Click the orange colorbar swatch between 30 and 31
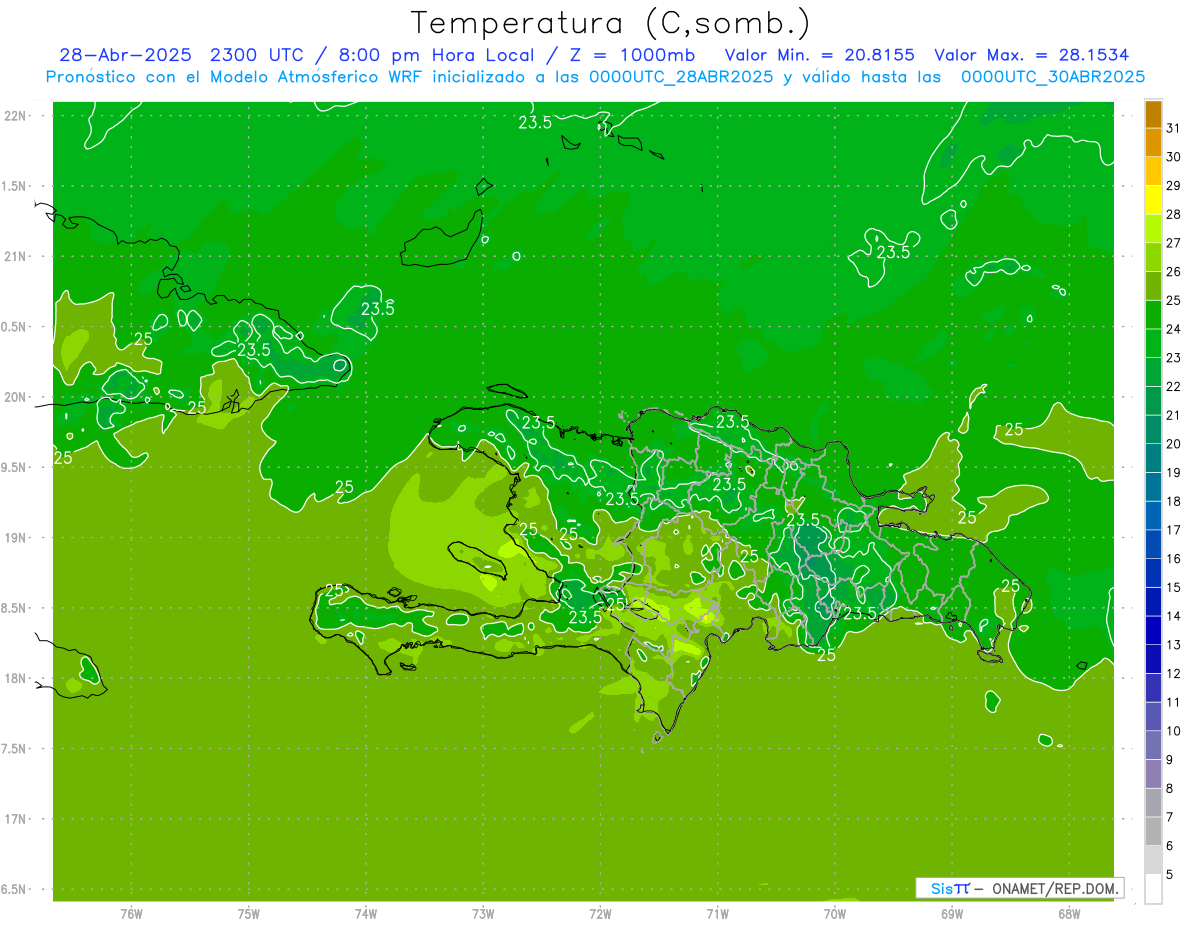Screen dimensions: 1200x927 point(1153,142)
